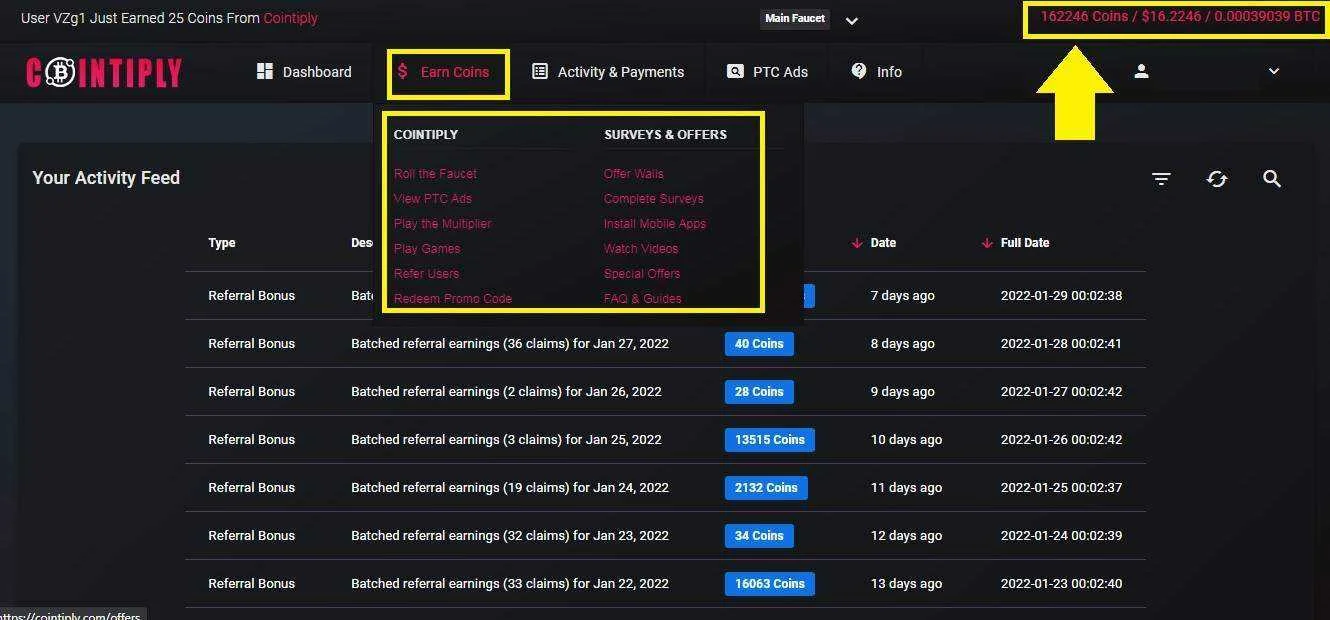Expand the account dropdown chevron
Viewport: 1330px width, 620px height.
click(1274, 71)
